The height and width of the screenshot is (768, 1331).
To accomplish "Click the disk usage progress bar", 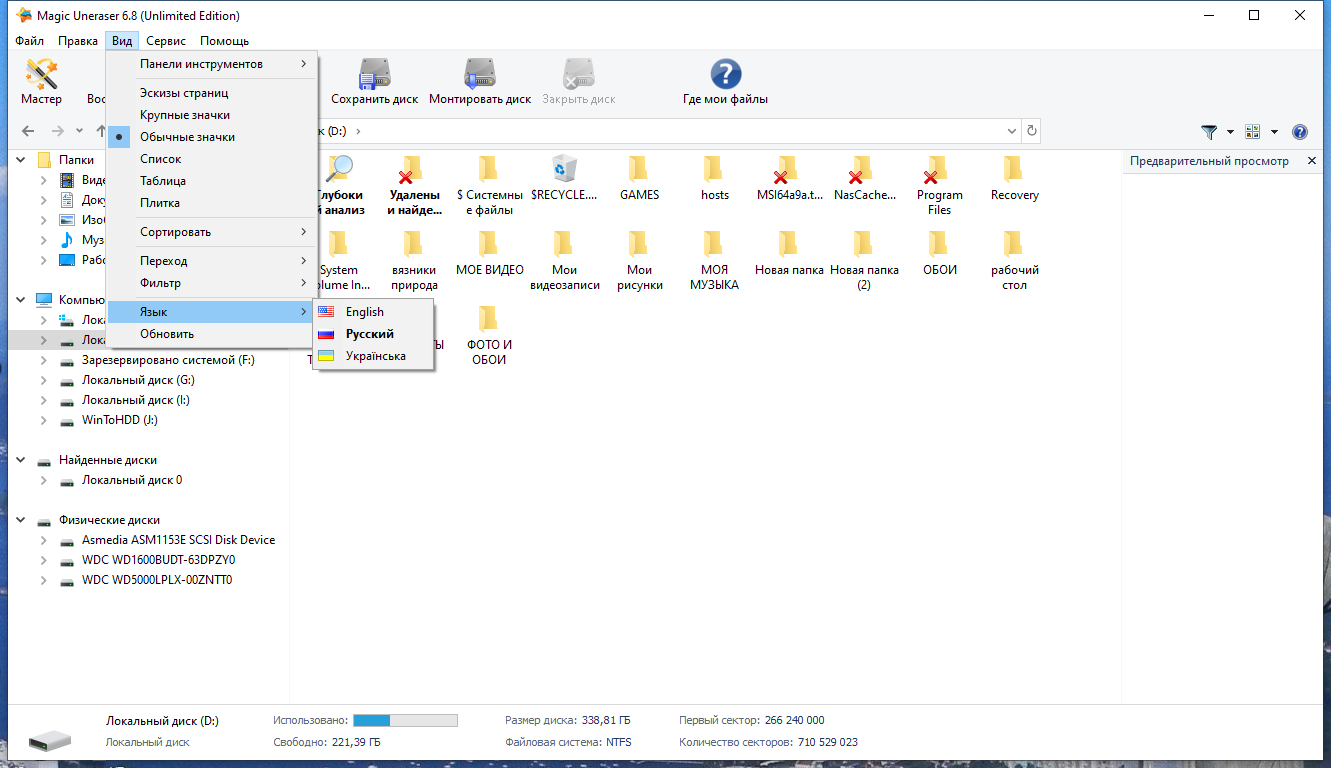I will (405, 720).
